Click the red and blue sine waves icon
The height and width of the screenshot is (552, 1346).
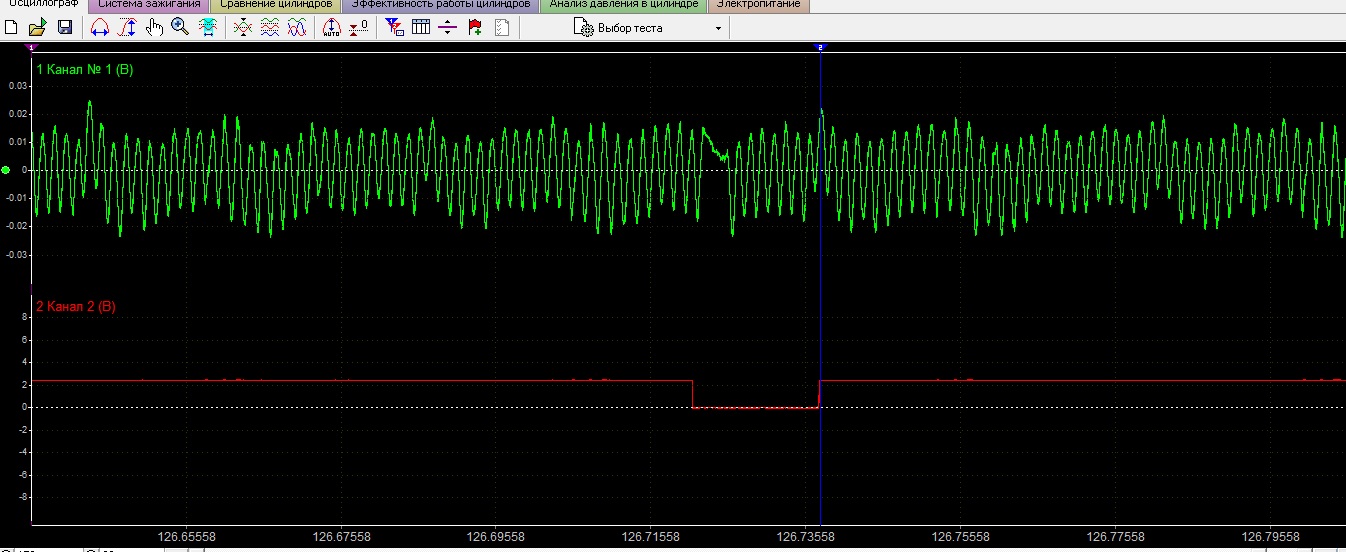pos(296,28)
